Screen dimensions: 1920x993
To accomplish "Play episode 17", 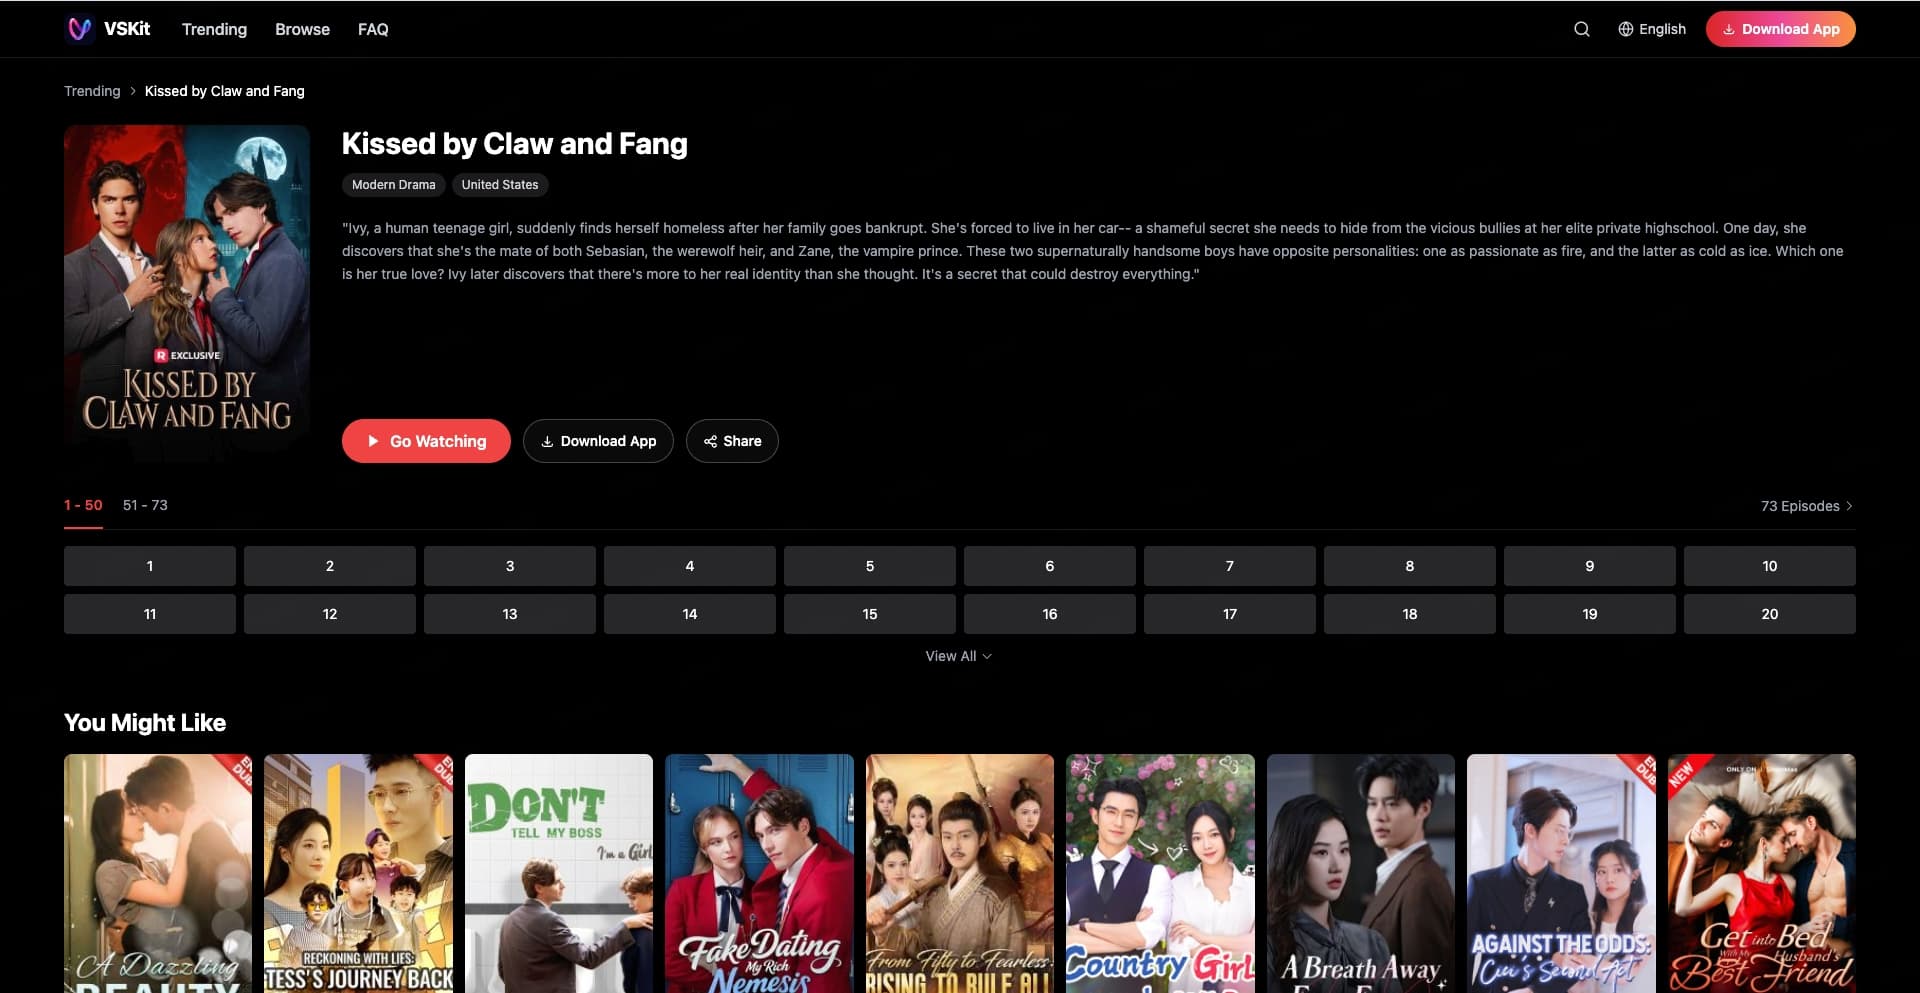I will tap(1230, 614).
